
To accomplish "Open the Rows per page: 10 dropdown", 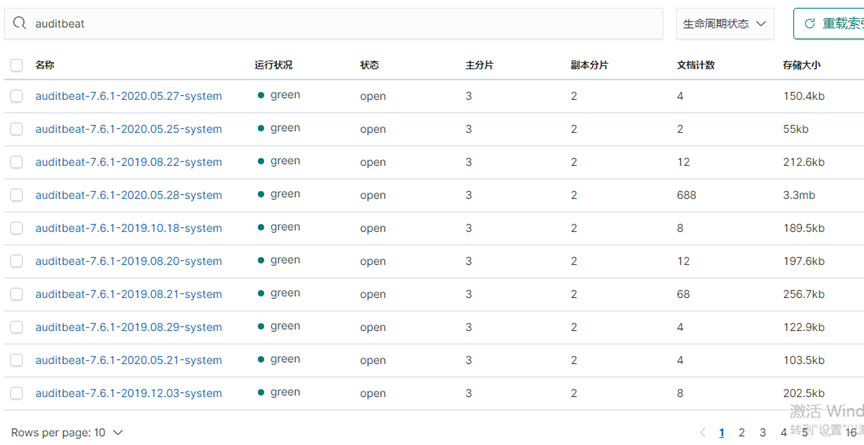I will click(x=67, y=432).
